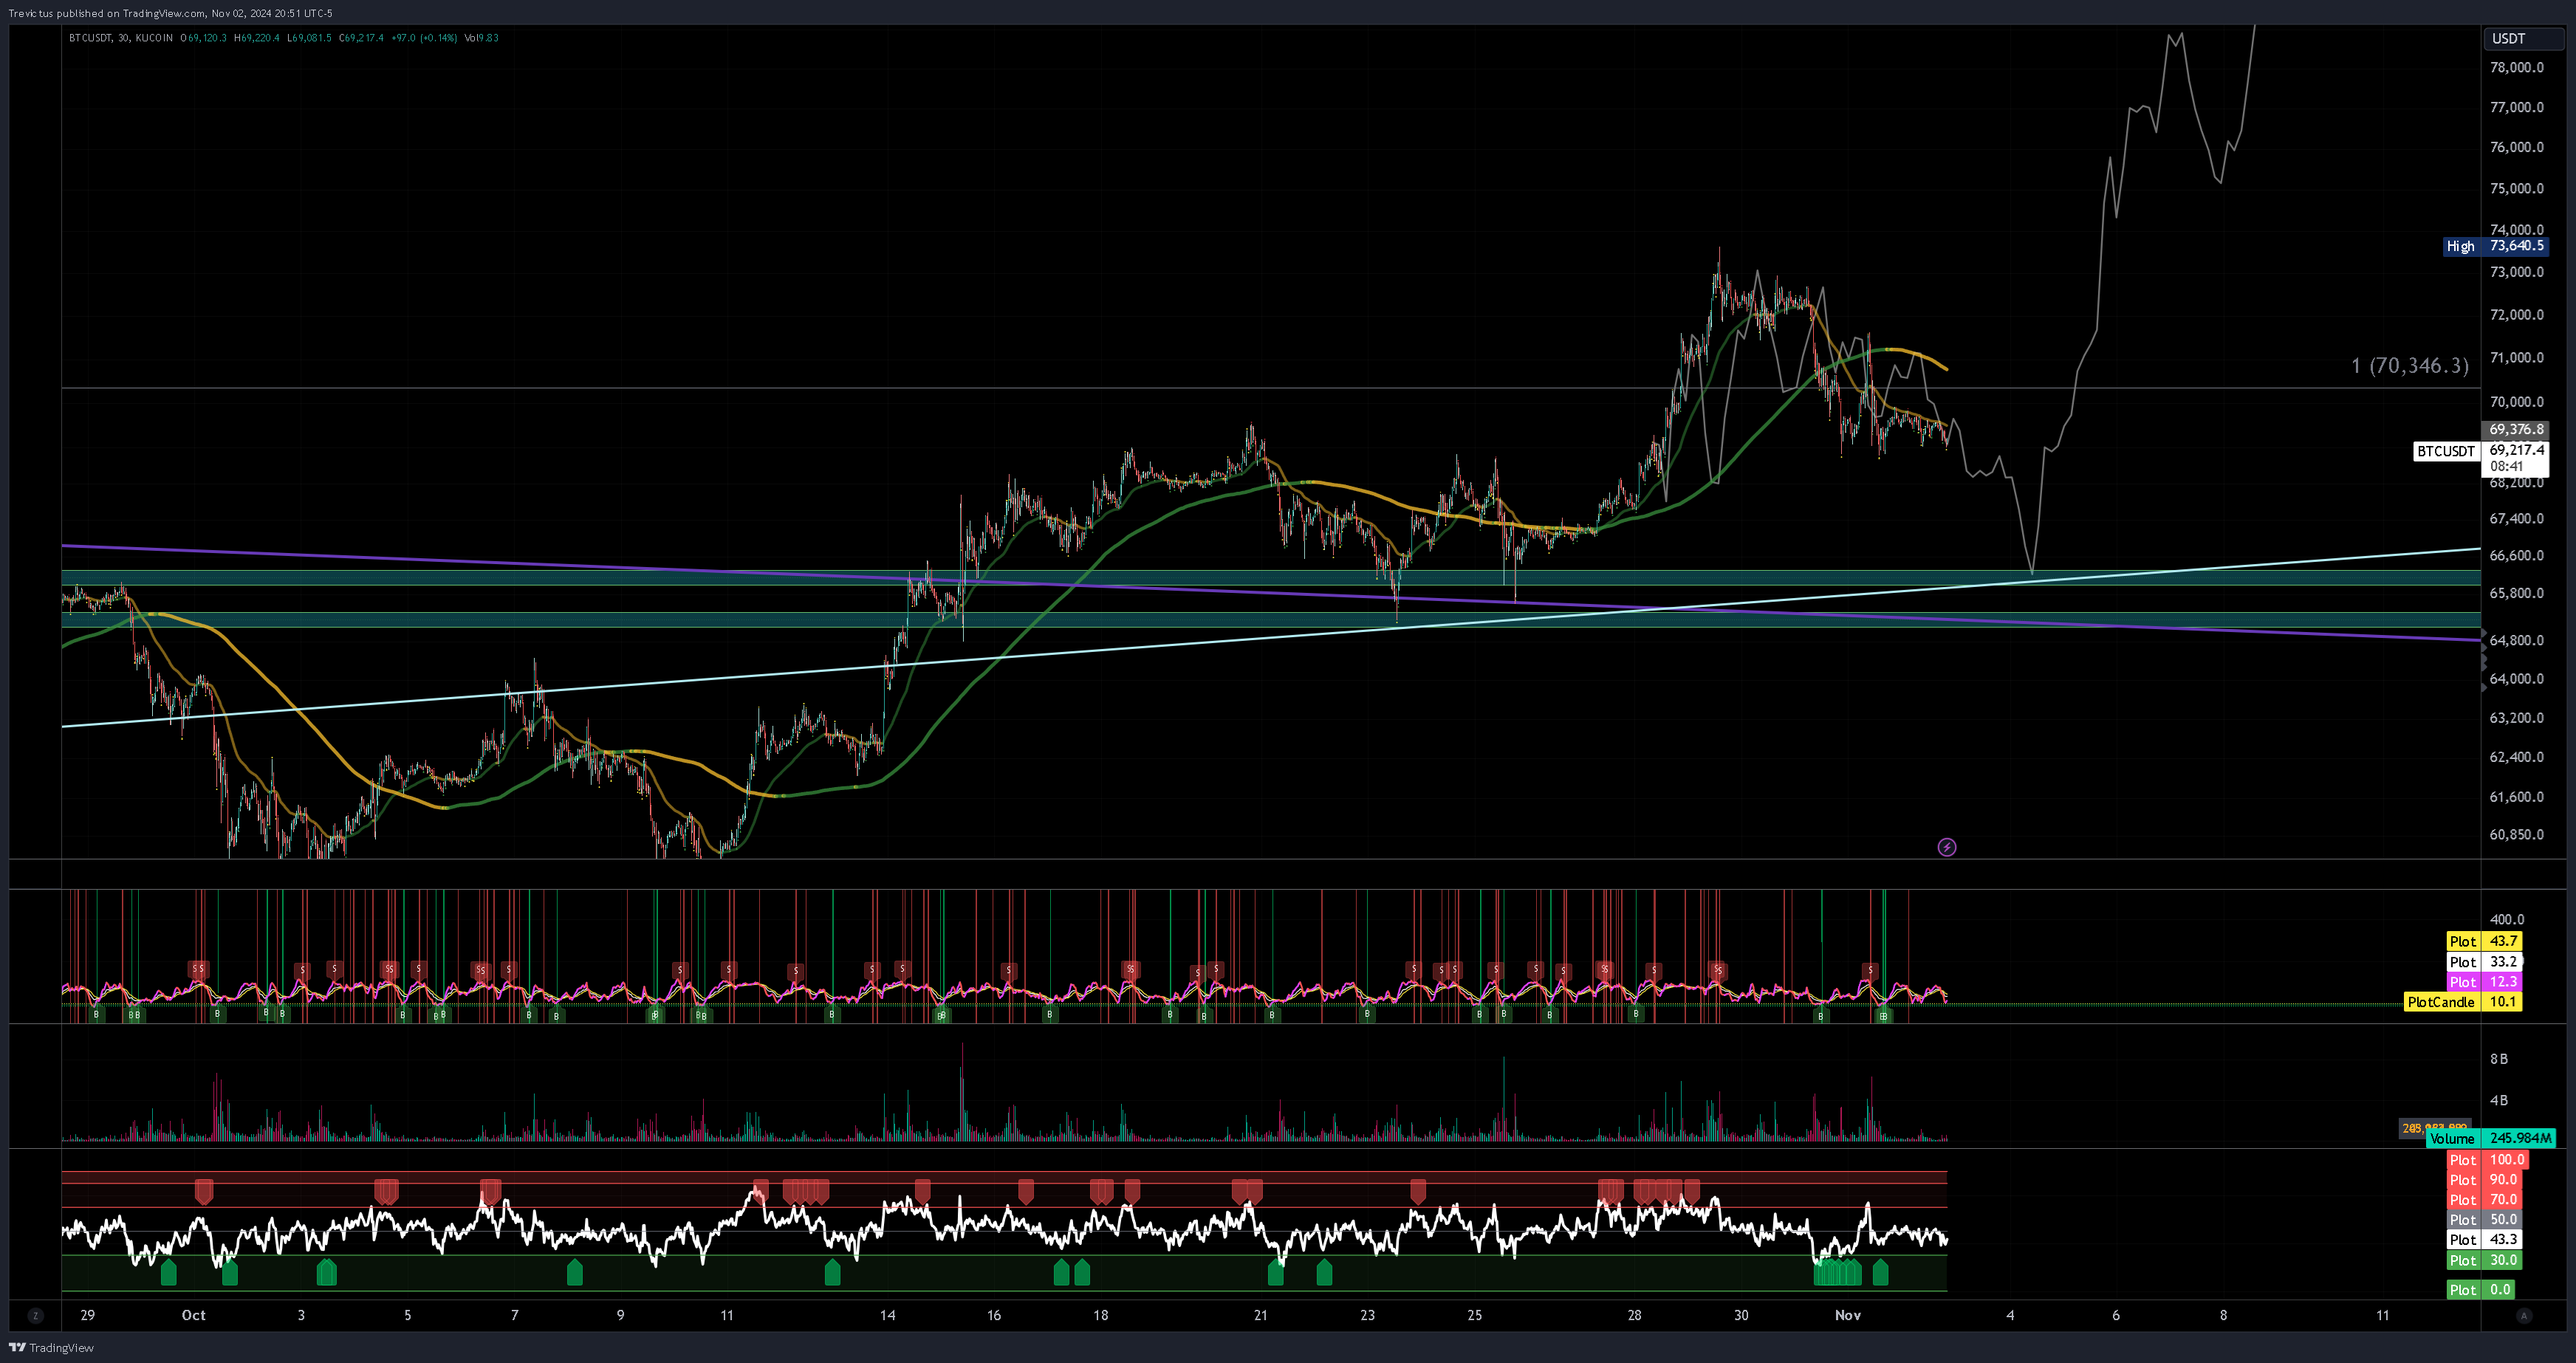Click the 60,850.0 price axis label
Viewport: 2576px width, 1363px height.
(2516, 834)
